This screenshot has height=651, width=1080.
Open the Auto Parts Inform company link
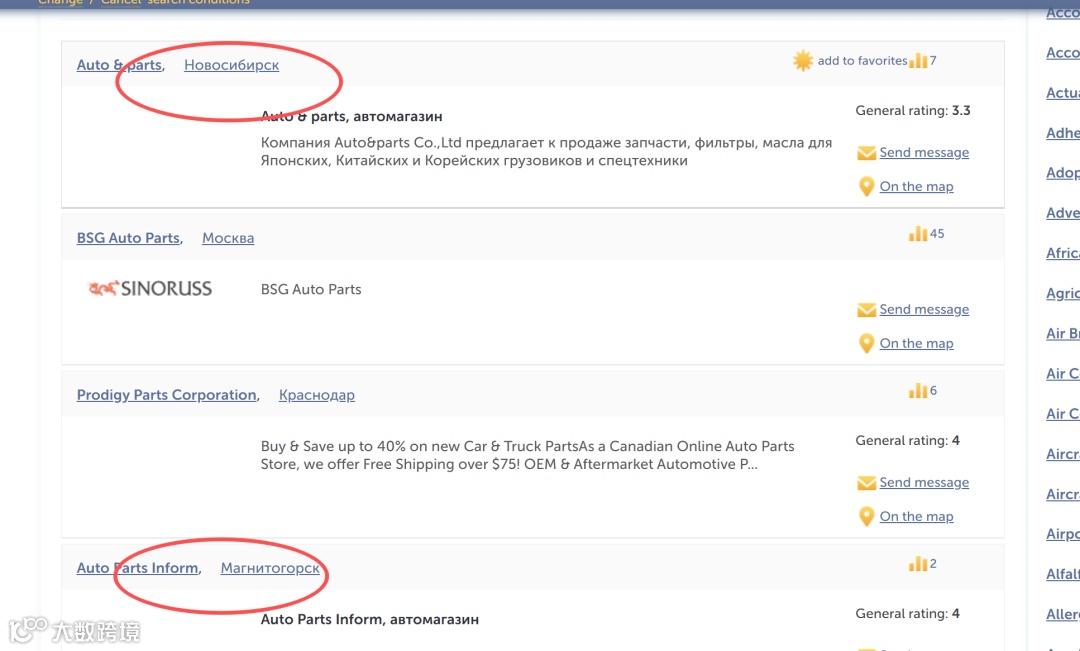click(x=138, y=568)
